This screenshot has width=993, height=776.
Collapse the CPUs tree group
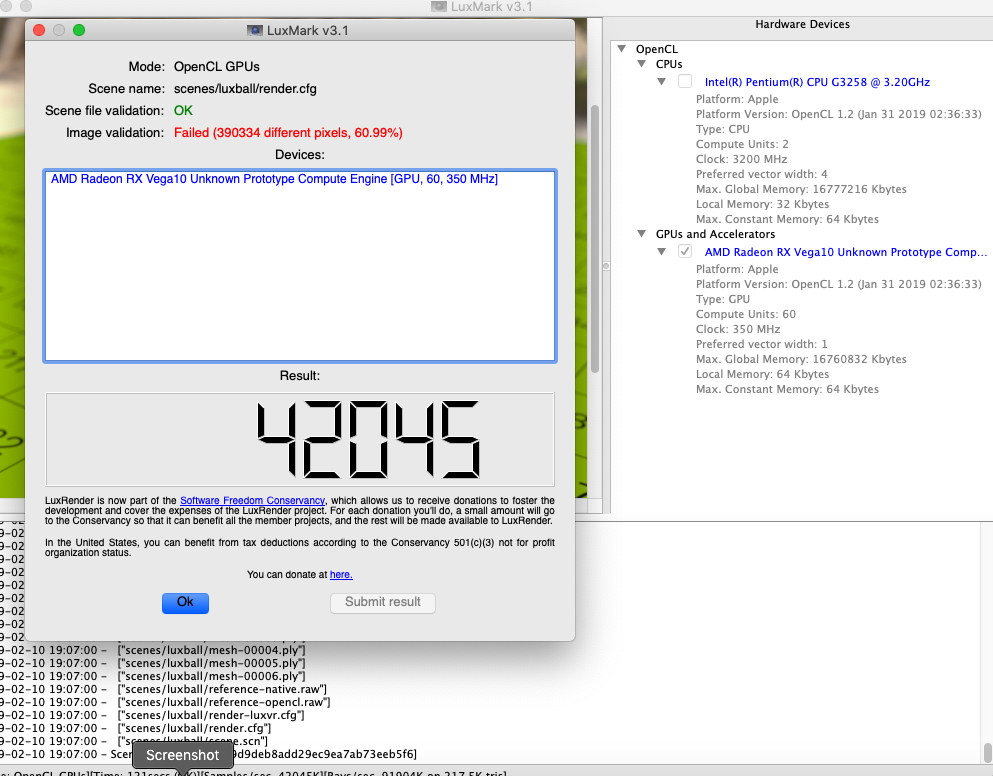(x=642, y=64)
